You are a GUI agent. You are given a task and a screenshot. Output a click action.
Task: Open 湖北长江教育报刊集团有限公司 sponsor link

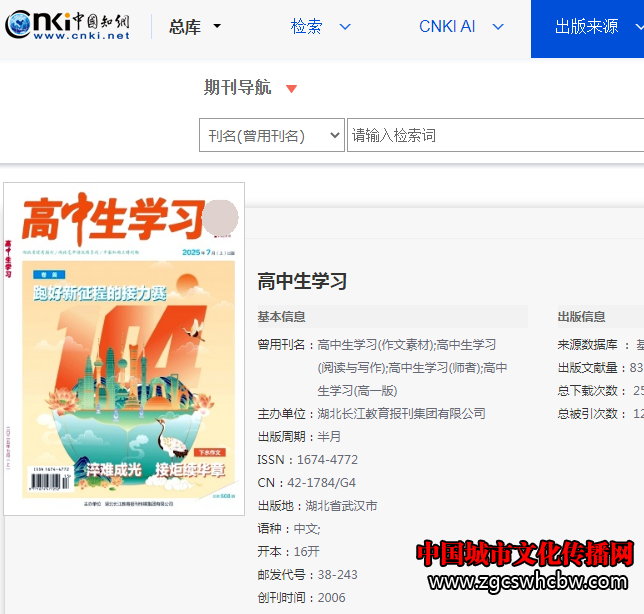401,413
